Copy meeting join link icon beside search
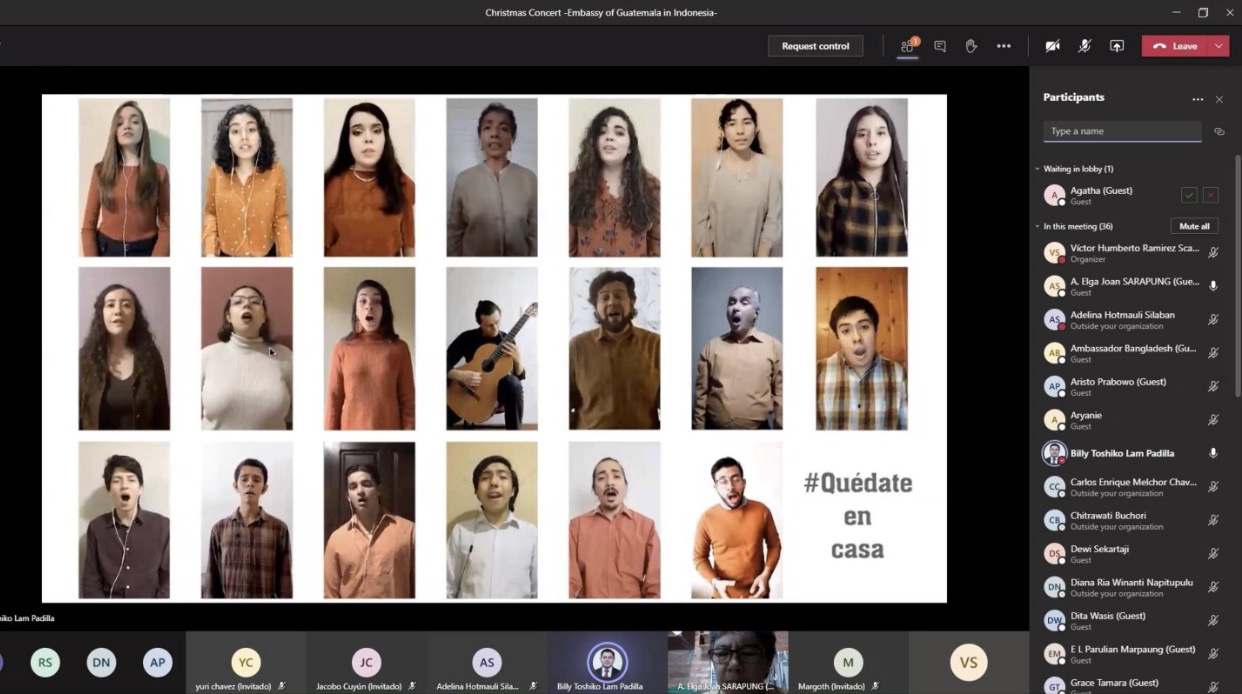Image resolution: width=1242 pixels, height=694 pixels. click(x=1219, y=132)
